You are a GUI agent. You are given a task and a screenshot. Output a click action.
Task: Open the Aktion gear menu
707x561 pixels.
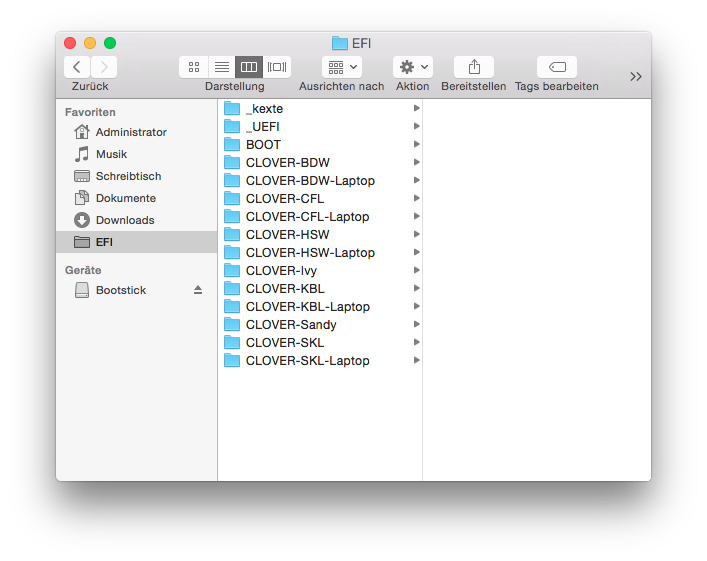pyautogui.click(x=413, y=67)
